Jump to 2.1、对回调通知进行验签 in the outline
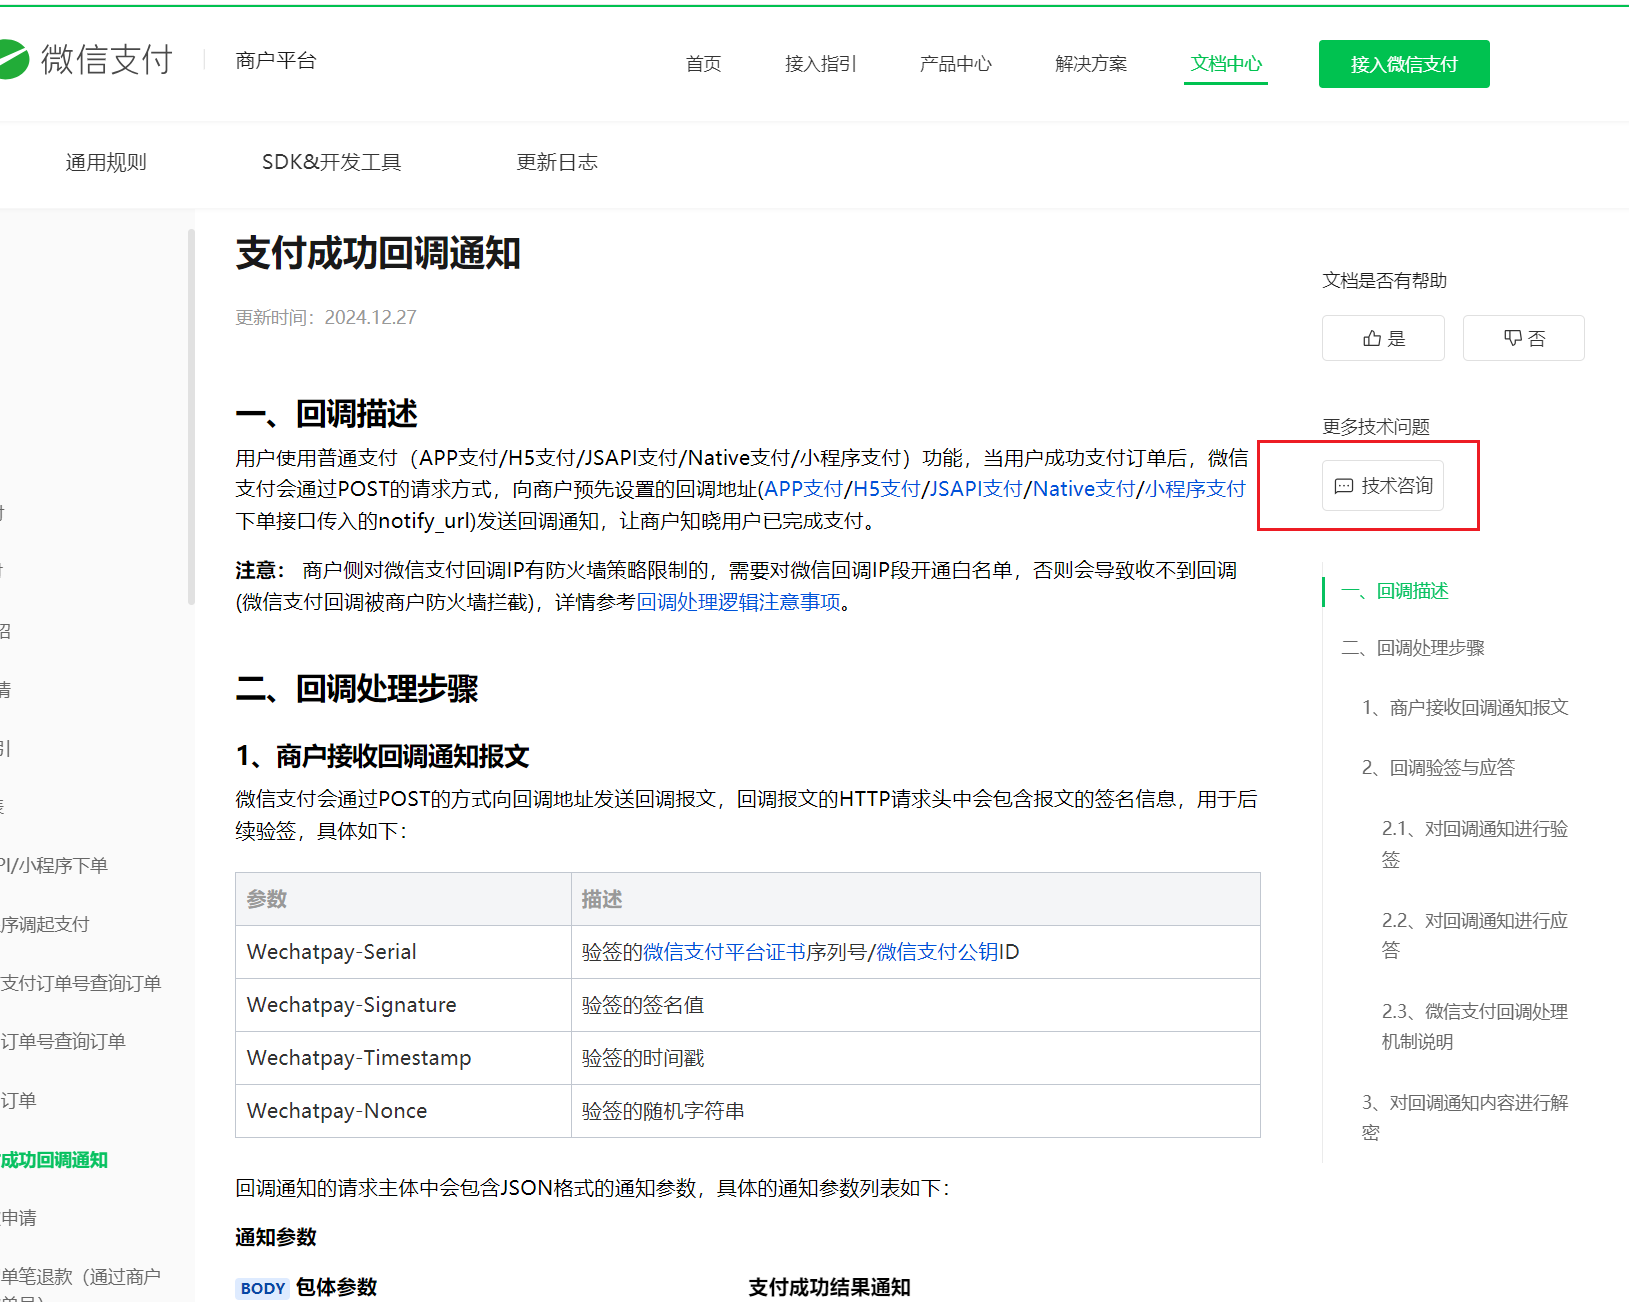This screenshot has height=1302, width=1629. [1475, 844]
